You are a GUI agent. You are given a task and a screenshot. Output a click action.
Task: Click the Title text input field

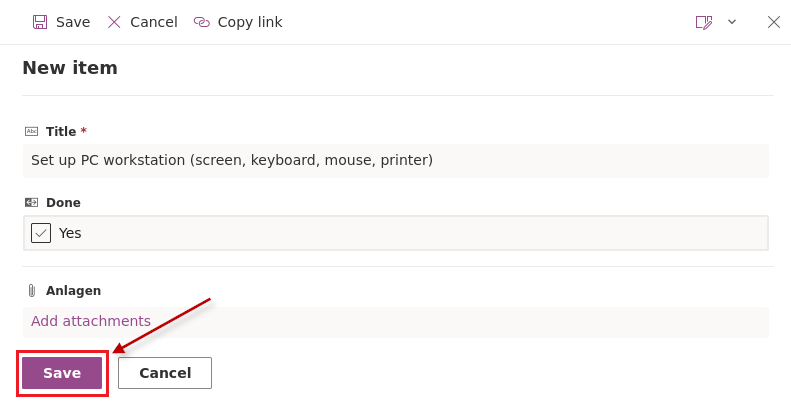[396, 160]
